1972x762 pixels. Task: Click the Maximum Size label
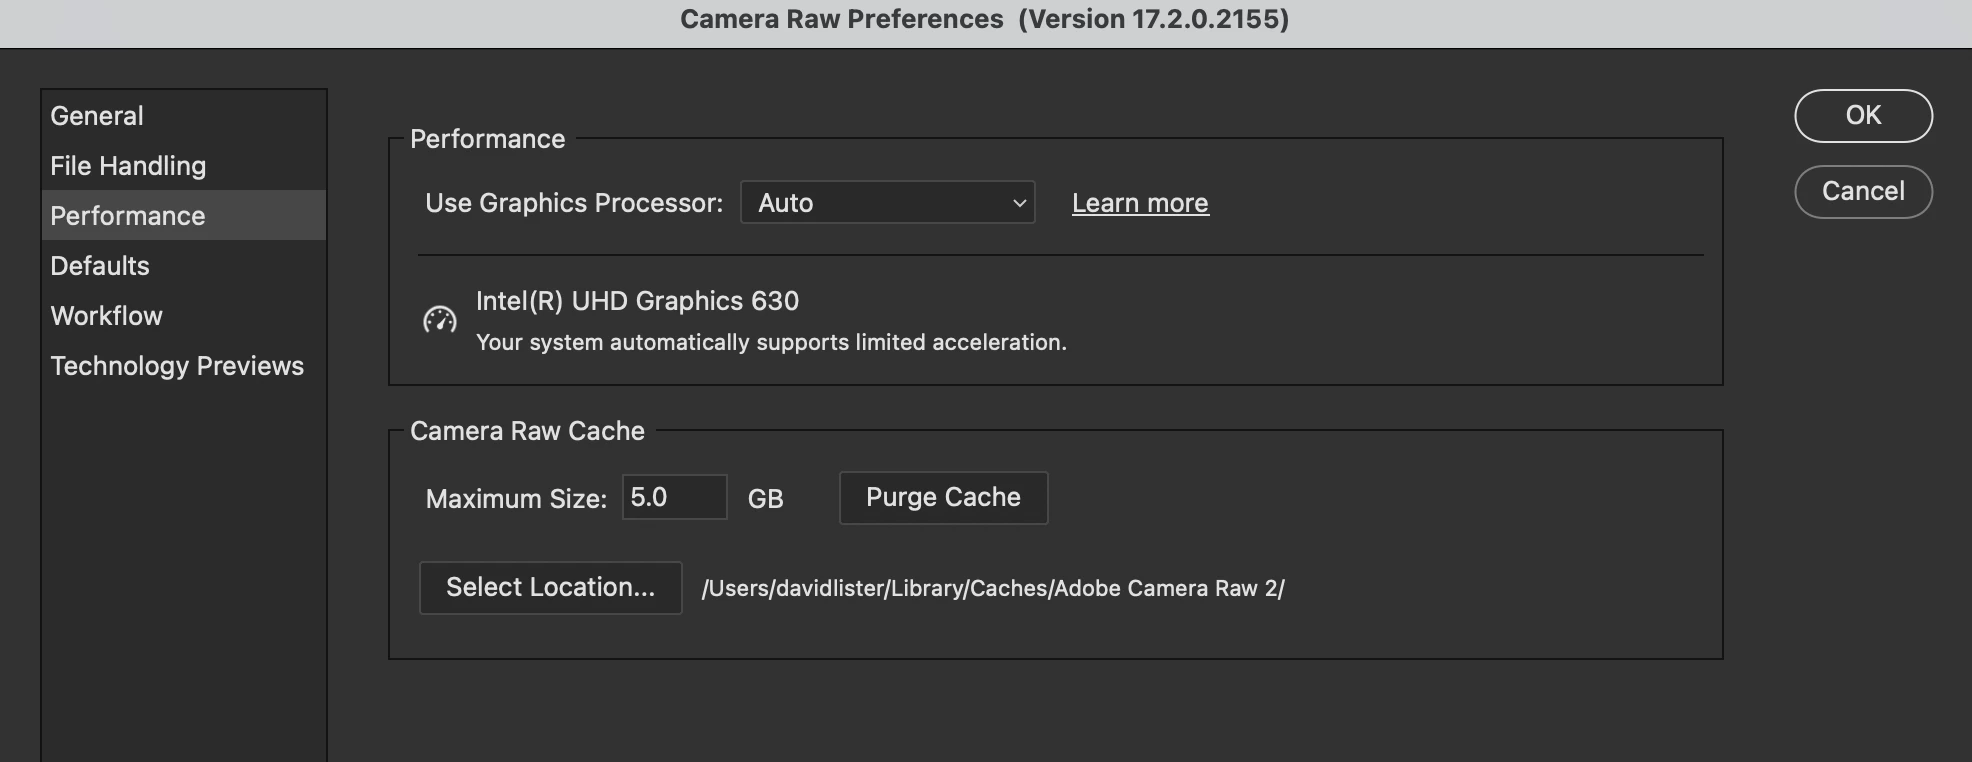pos(516,499)
